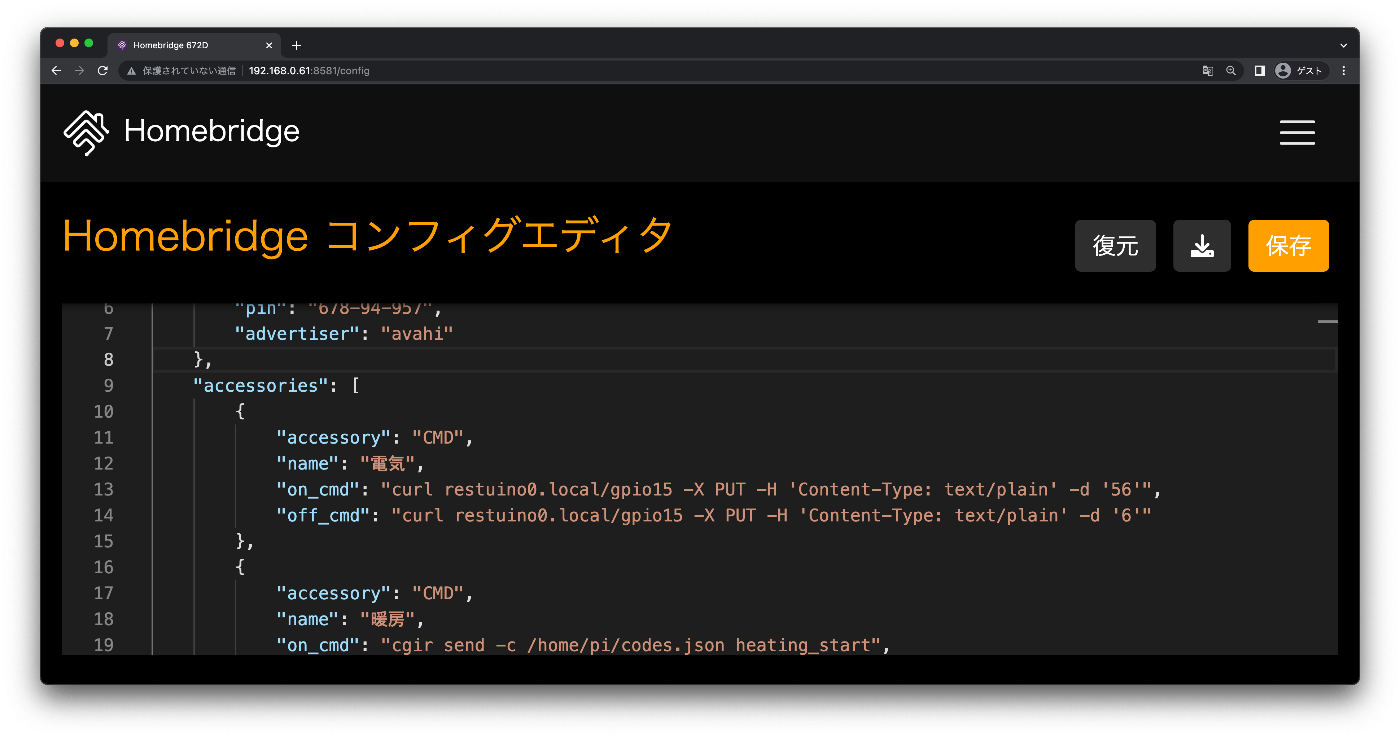Open a new browser tab
Image resolution: width=1400 pixels, height=738 pixels.
pyautogui.click(x=296, y=45)
